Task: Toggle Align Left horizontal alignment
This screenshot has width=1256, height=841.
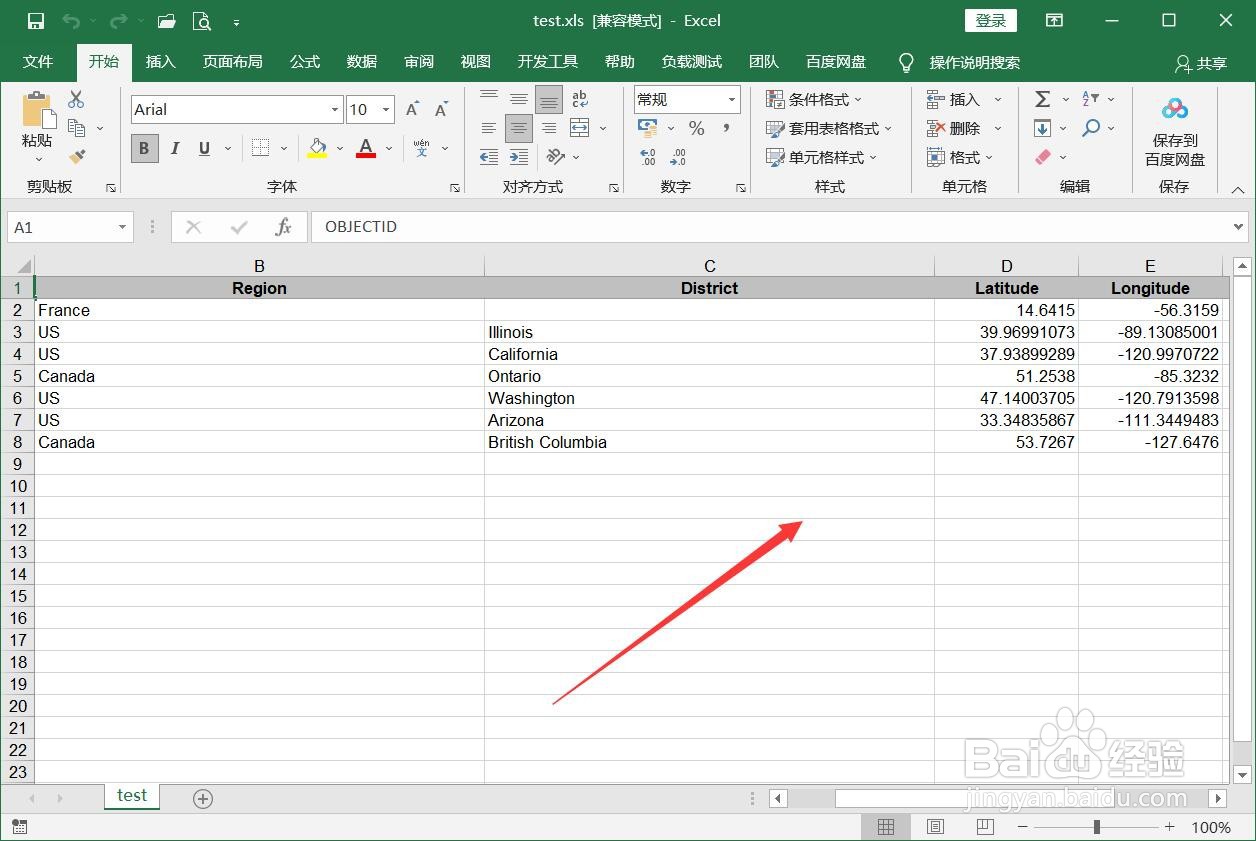Action: pyautogui.click(x=489, y=128)
